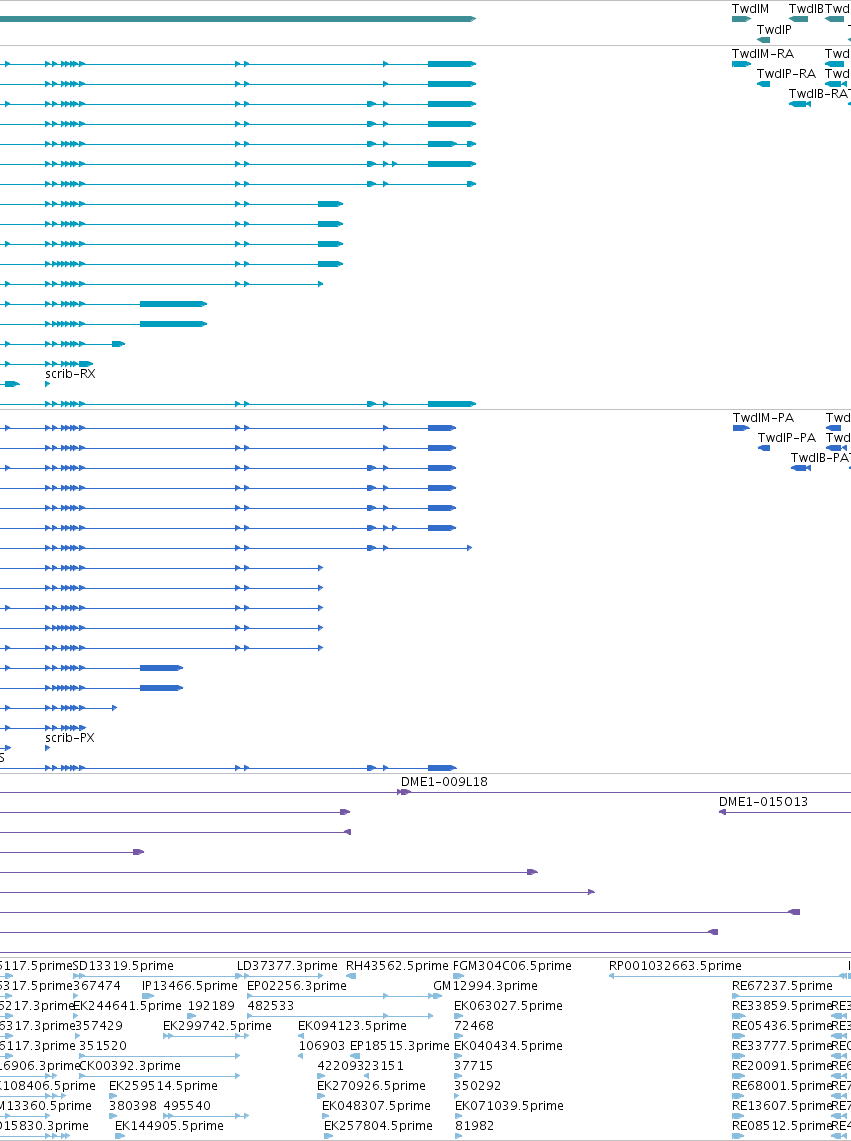
Task: Select the scrib-RX transcript label
Action: click(71, 373)
